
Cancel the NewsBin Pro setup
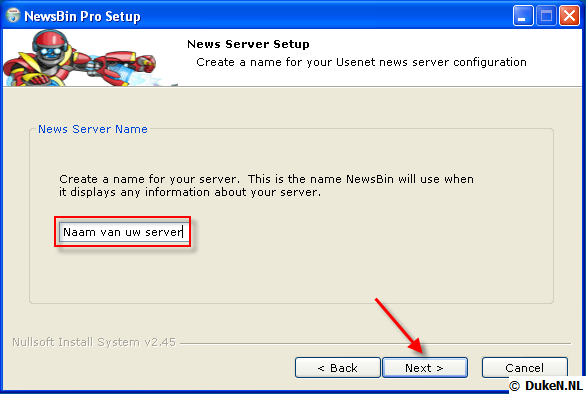(525, 367)
